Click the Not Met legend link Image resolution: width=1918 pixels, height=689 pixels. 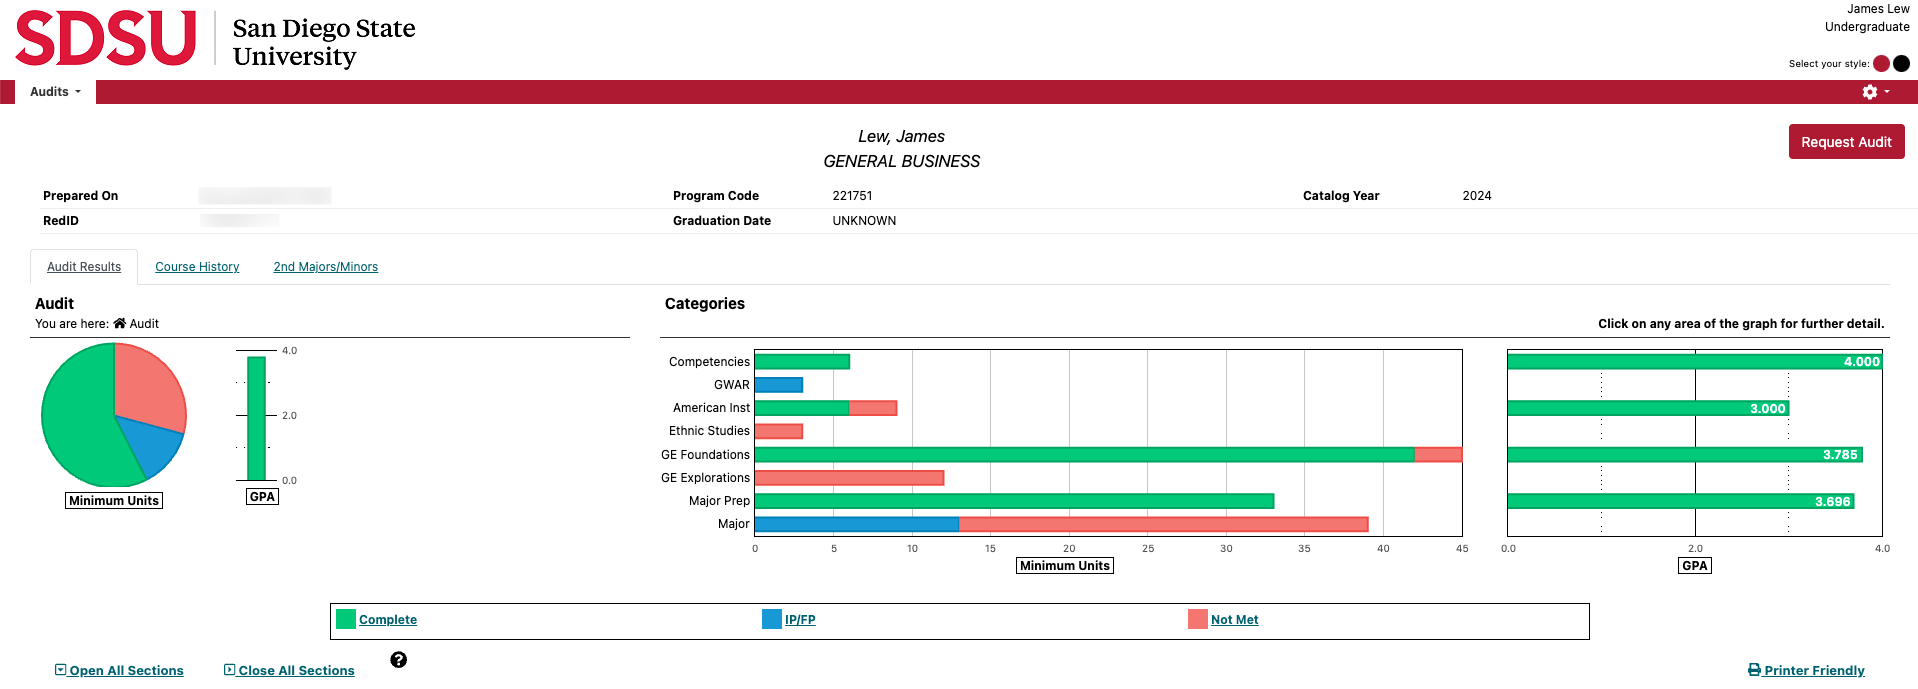(x=1234, y=620)
